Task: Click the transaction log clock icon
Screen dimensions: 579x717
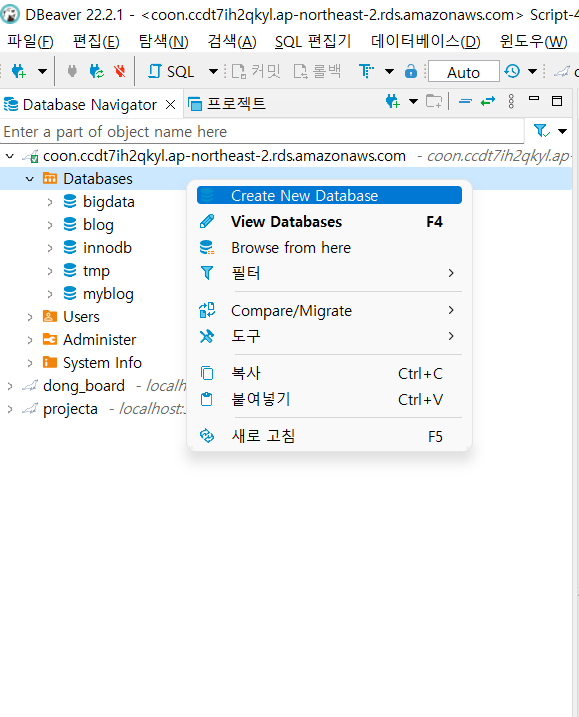Action: tap(512, 71)
